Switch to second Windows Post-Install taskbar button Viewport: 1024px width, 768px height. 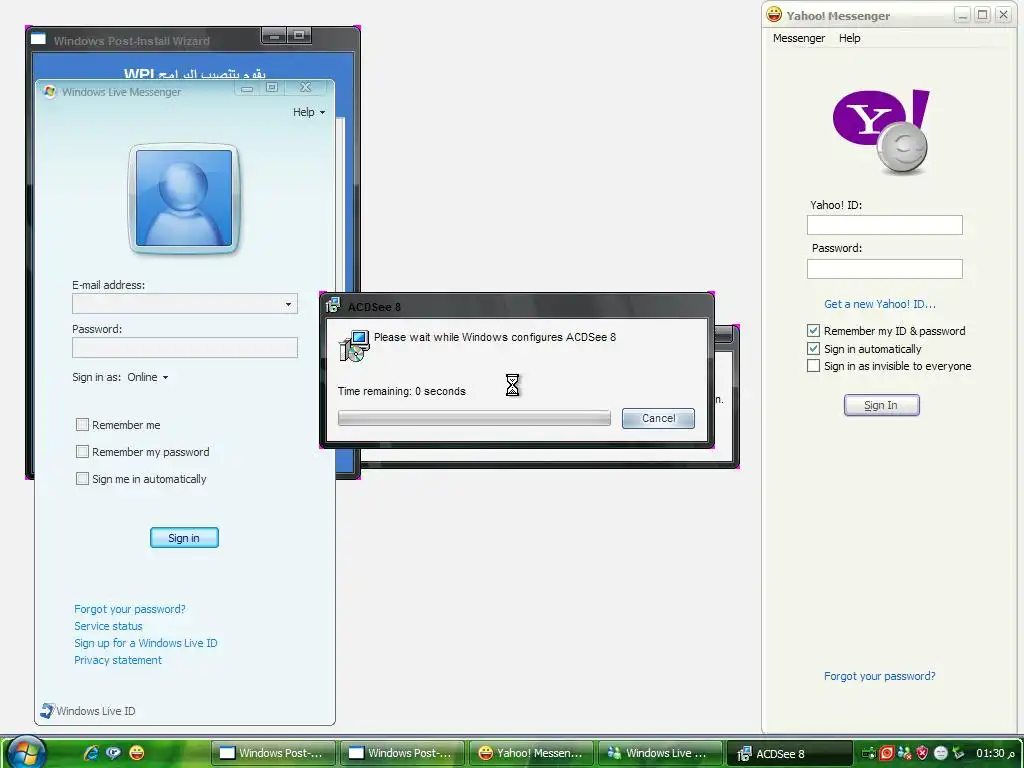(402, 753)
